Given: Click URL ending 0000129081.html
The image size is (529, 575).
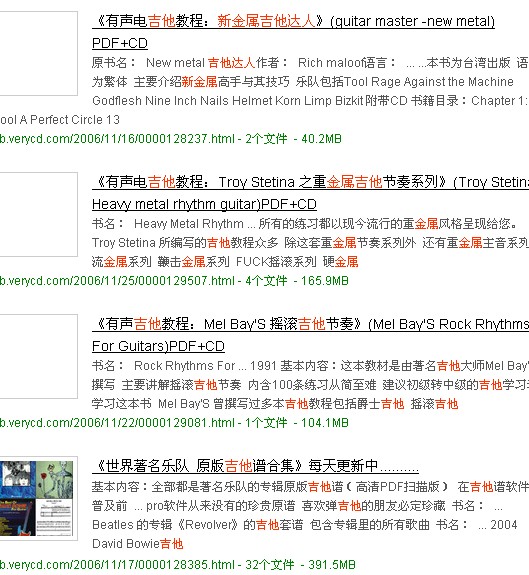Looking at the screenshot, I should 117,423.
